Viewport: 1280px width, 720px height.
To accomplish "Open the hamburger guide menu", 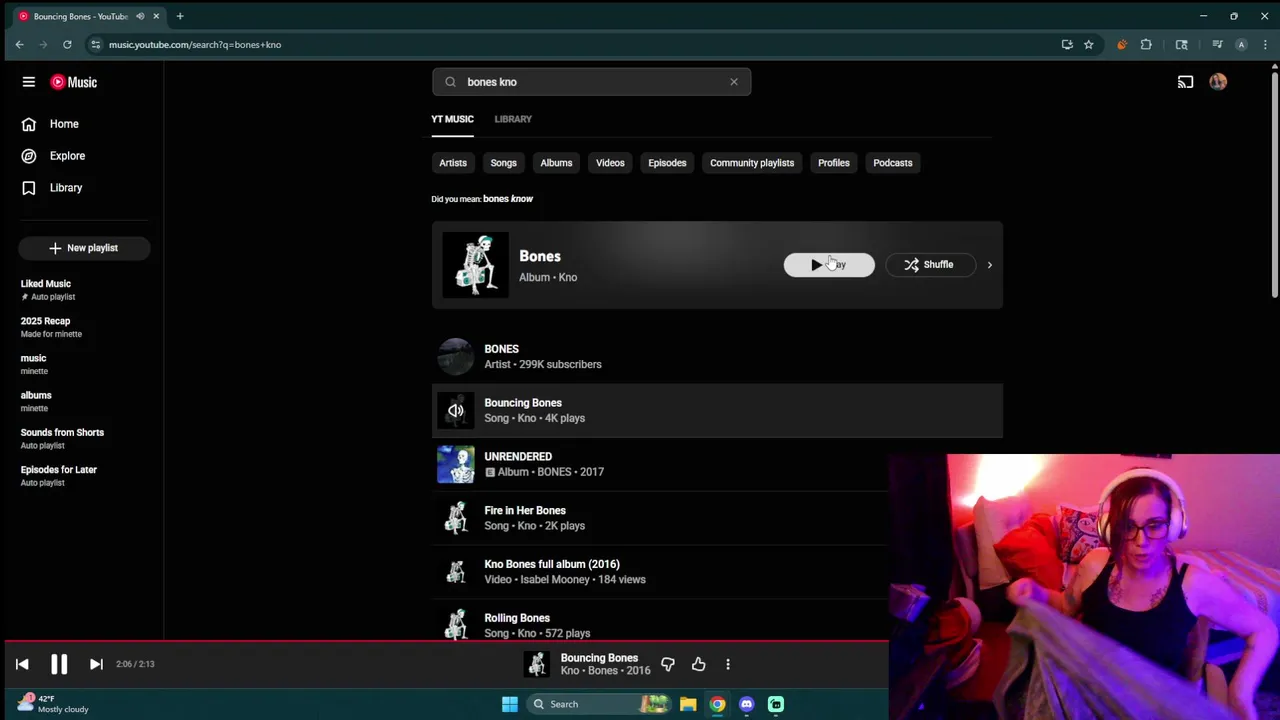I will (29, 82).
